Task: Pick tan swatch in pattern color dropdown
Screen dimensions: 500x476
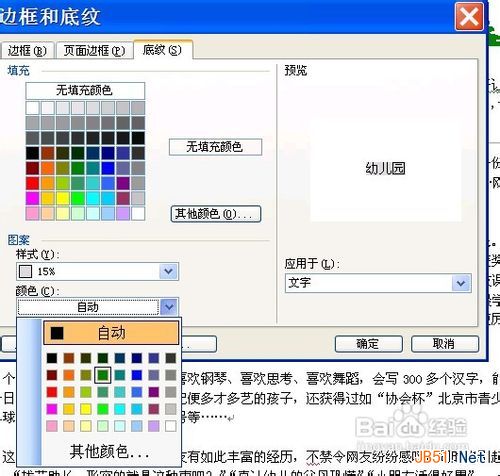Action: click(x=69, y=426)
